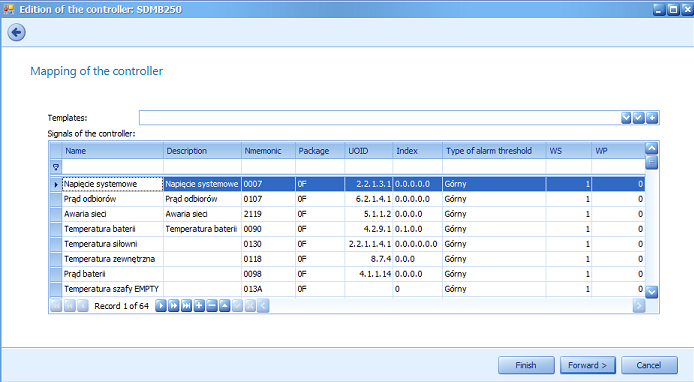Screen dimensions: 694x382
Task: Click Description cell Awaria sieci
Action: click(x=202, y=214)
